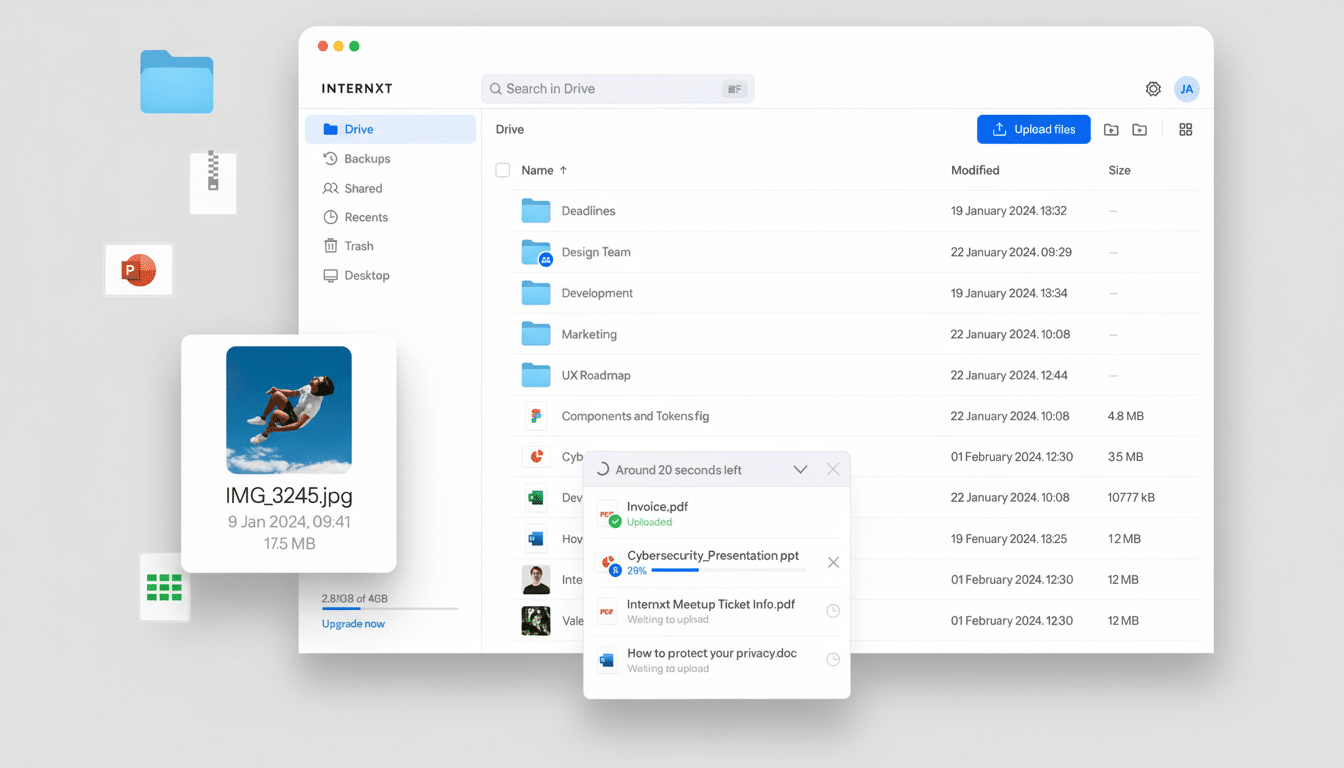1344x768 pixels.
Task: Click the Upload files button
Action: [x=1033, y=129]
